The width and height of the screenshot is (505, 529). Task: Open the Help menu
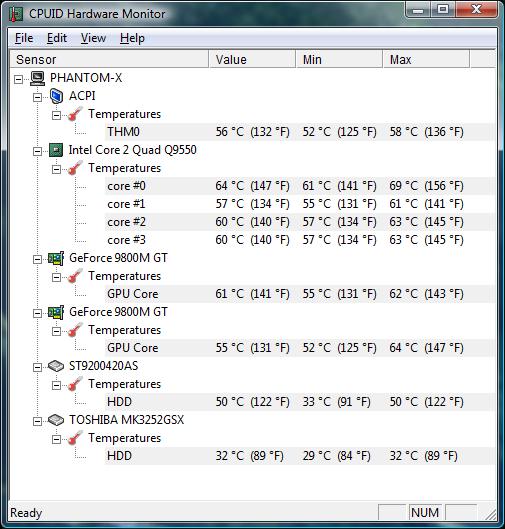point(132,38)
